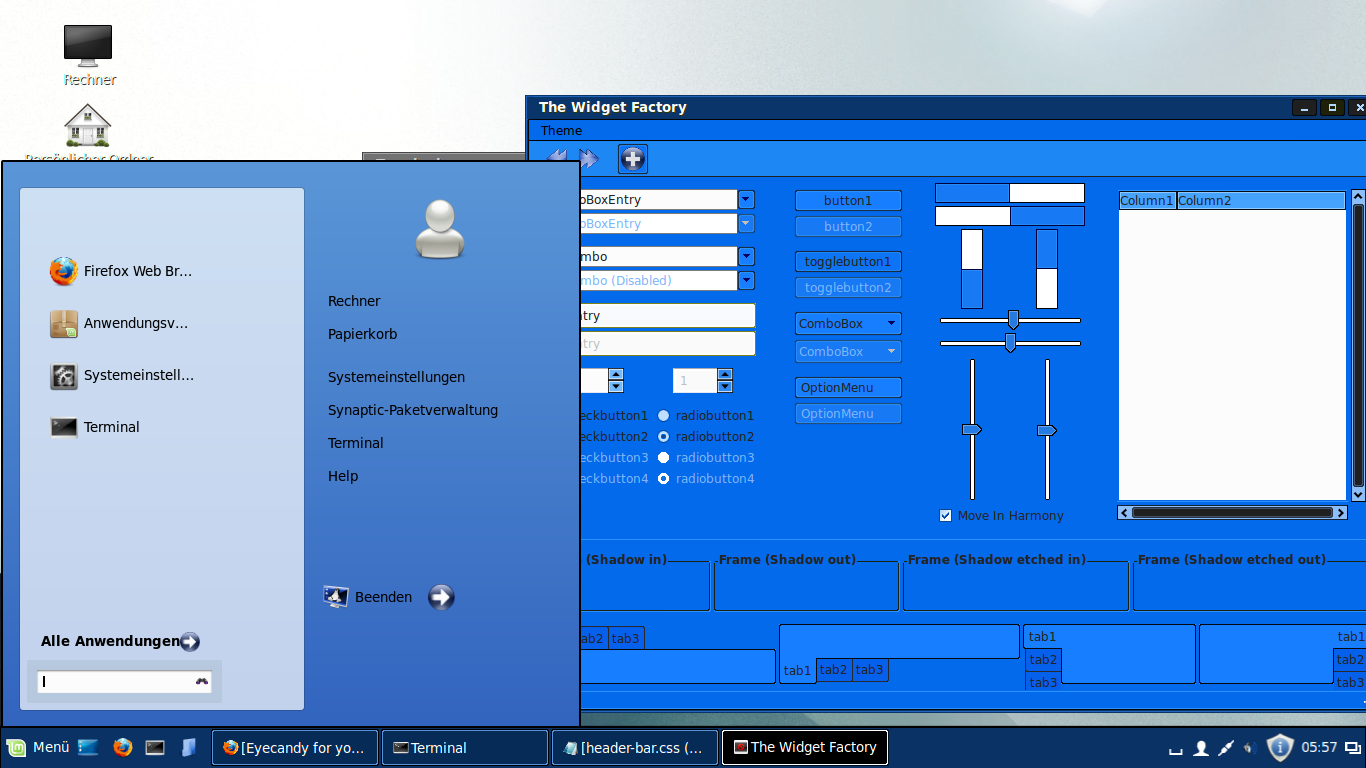
Task: Click the lower horizontal slider handle
Action: 1010,343
